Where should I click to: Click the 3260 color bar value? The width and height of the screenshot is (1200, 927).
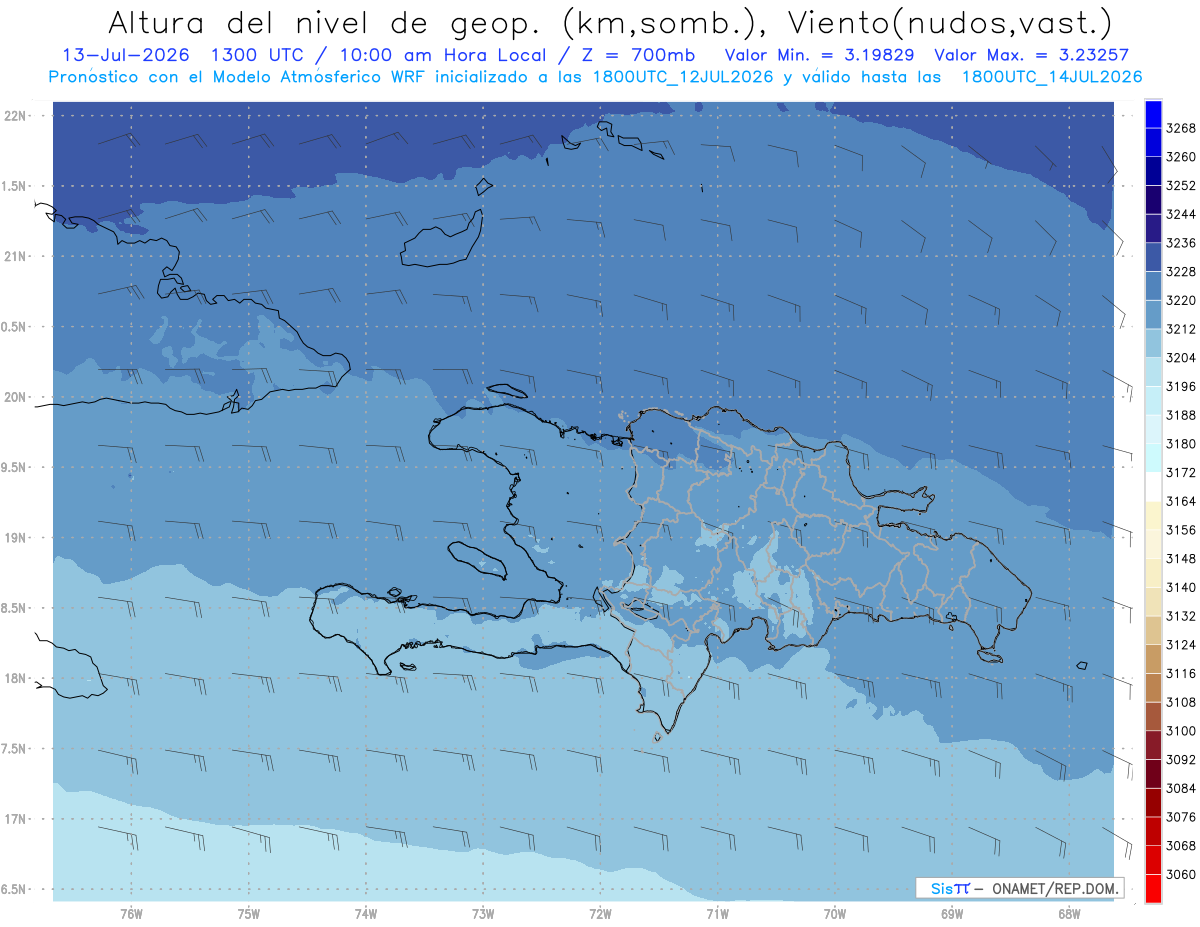pos(1181,157)
